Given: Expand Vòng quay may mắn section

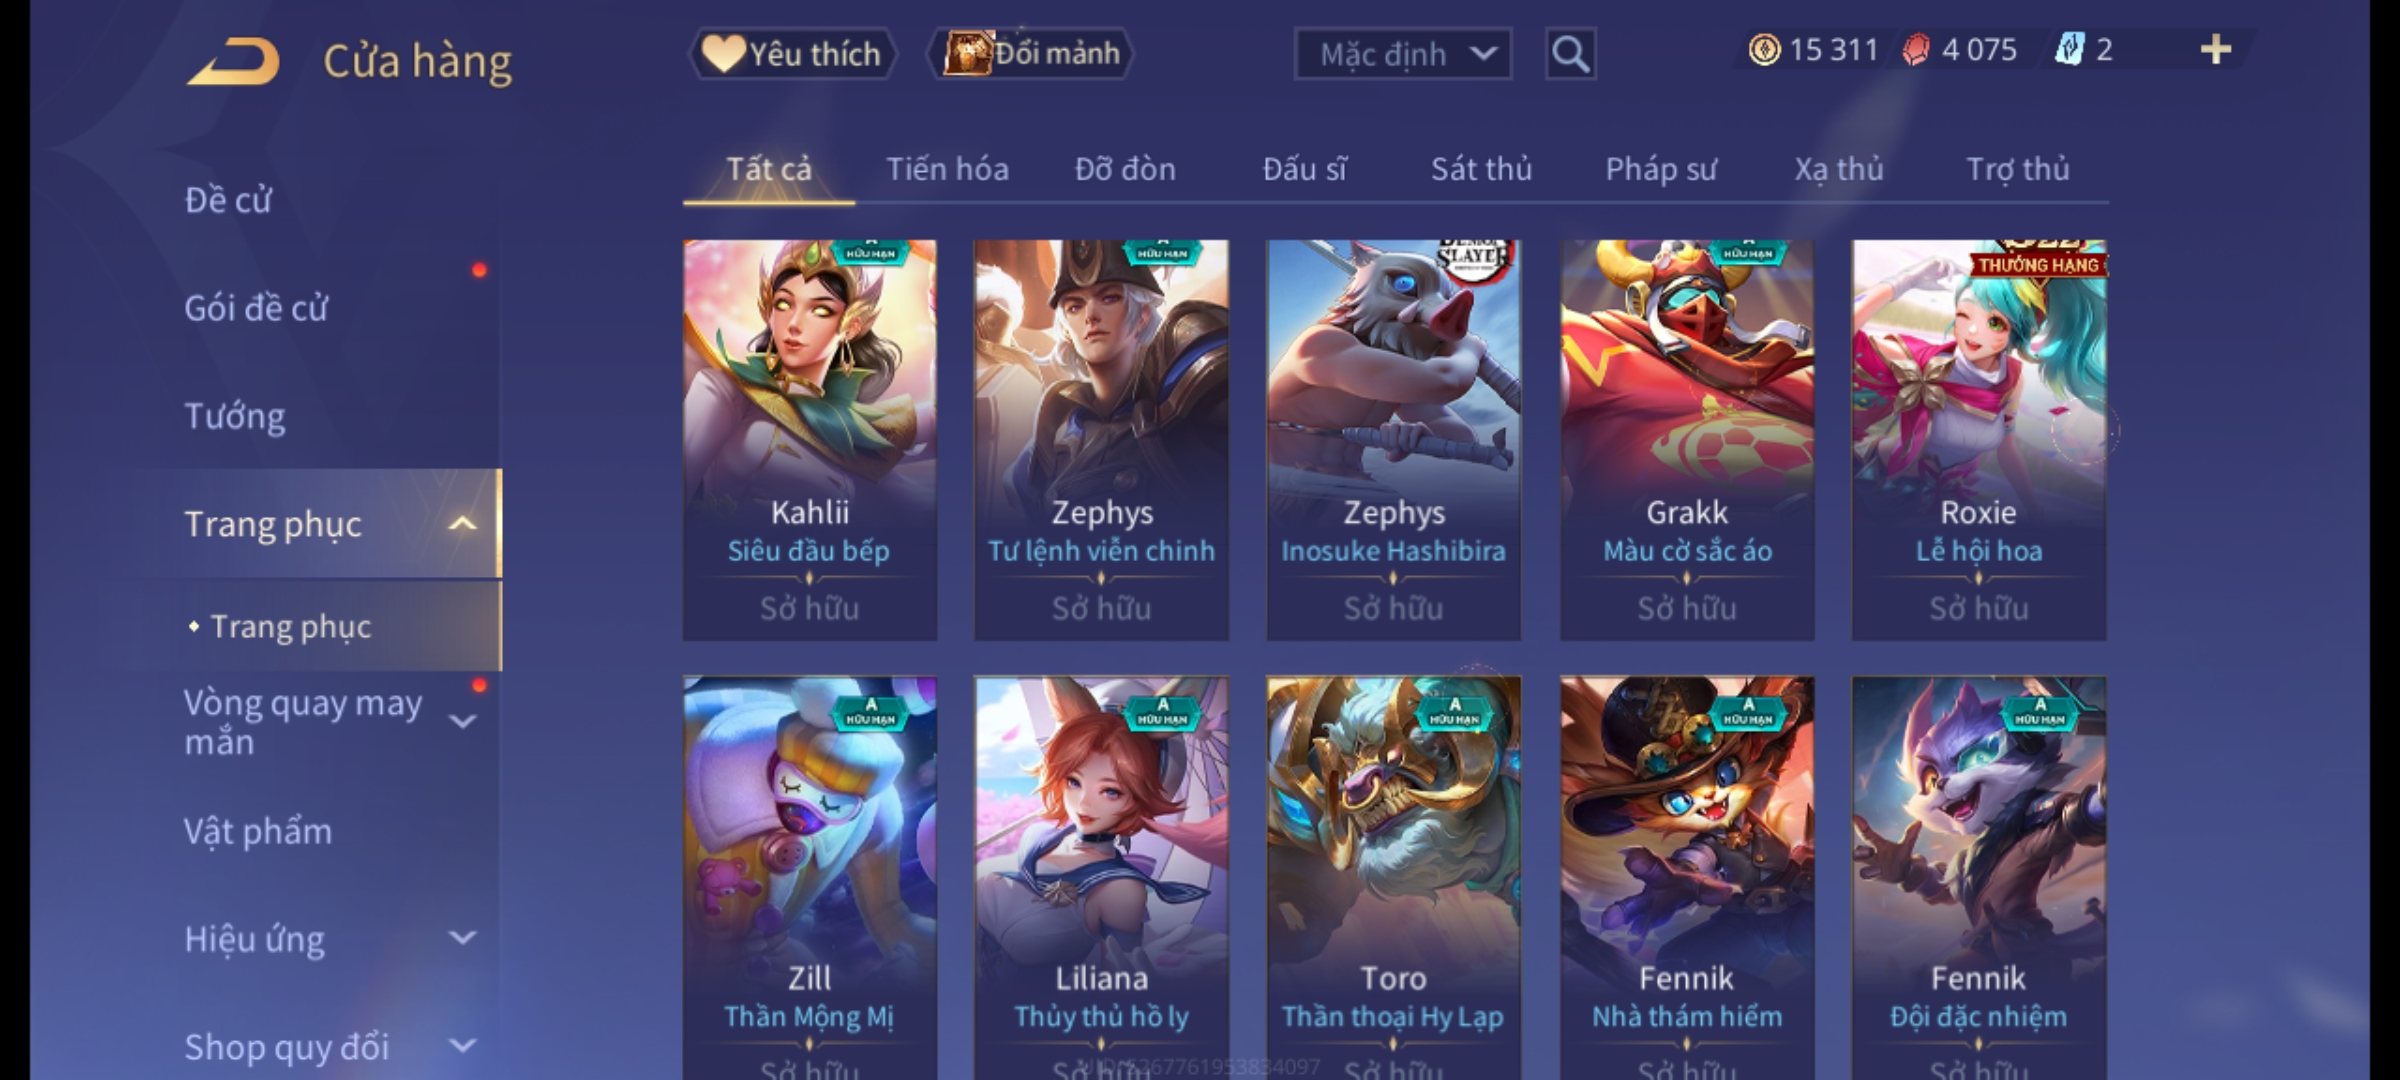Looking at the screenshot, I should coord(462,721).
